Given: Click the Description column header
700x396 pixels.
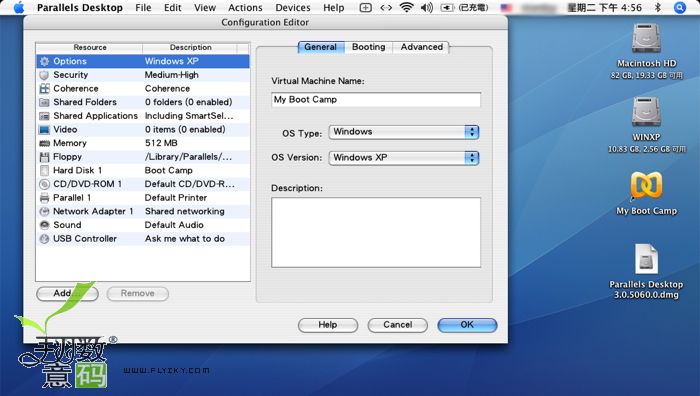Looking at the screenshot, I should (x=190, y=47).
